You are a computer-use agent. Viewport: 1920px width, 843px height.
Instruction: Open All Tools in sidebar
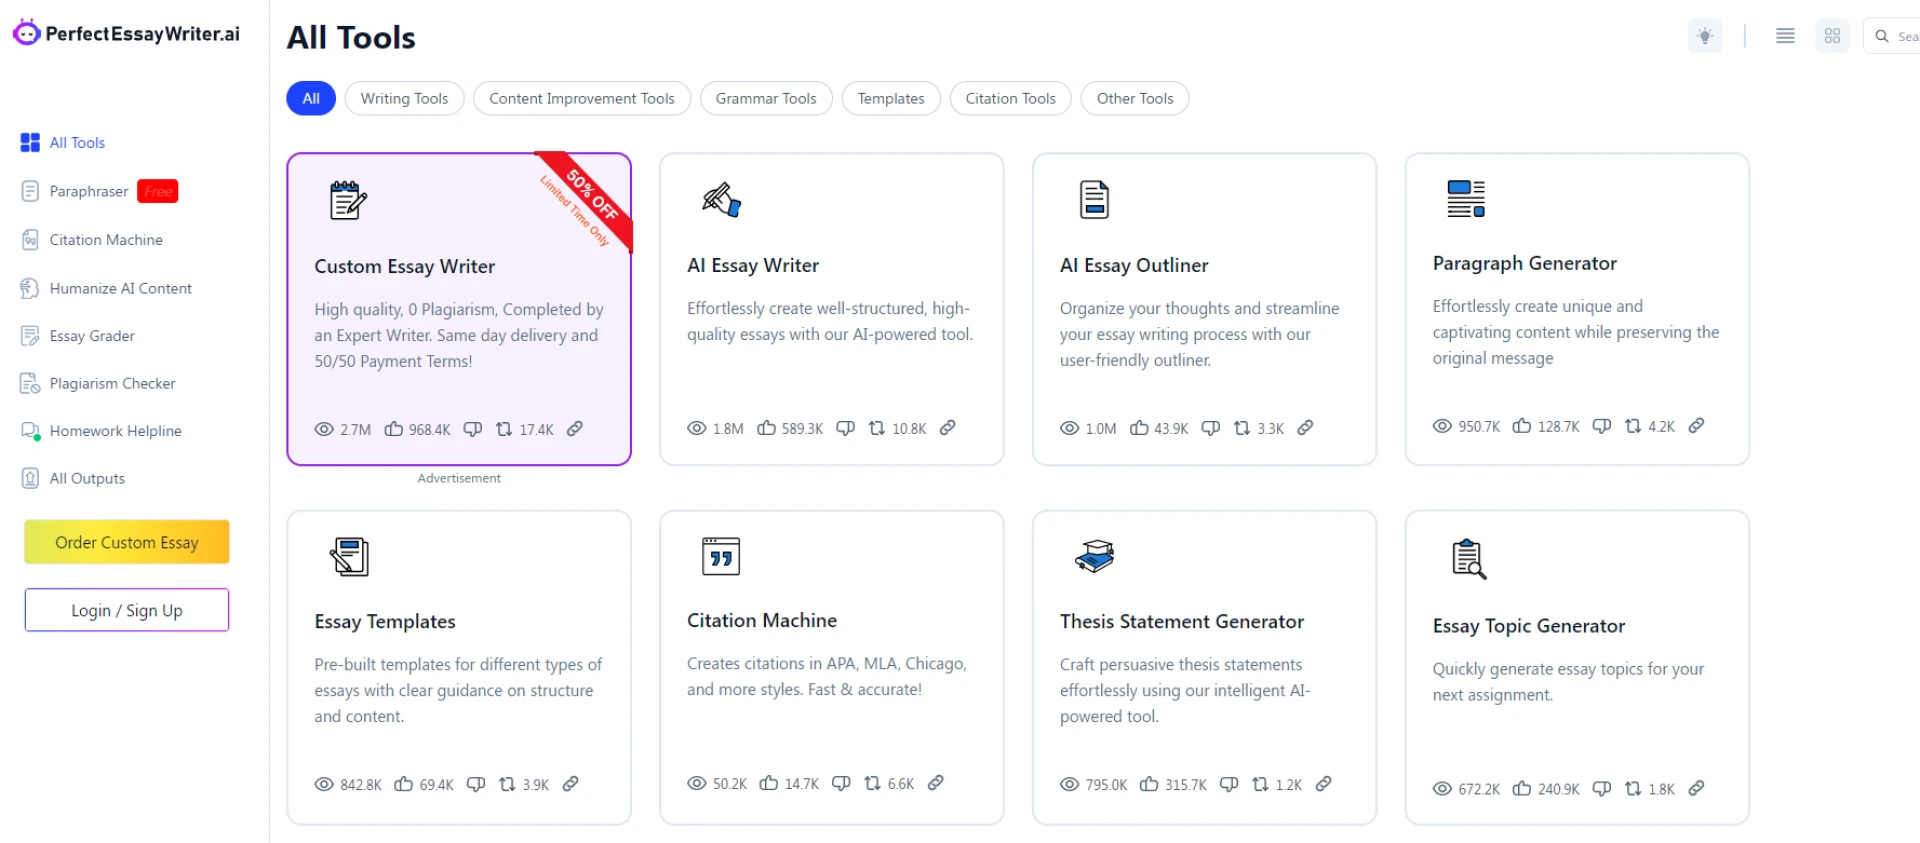click(x=63, y=142)
